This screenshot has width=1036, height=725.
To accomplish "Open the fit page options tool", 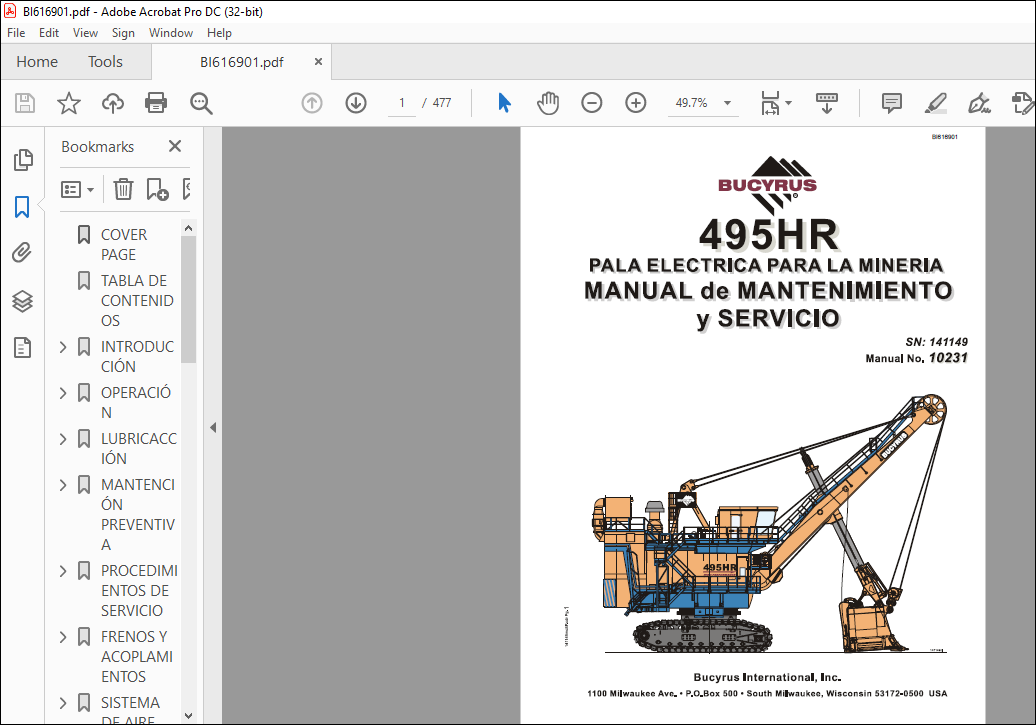I will (776, 103).
